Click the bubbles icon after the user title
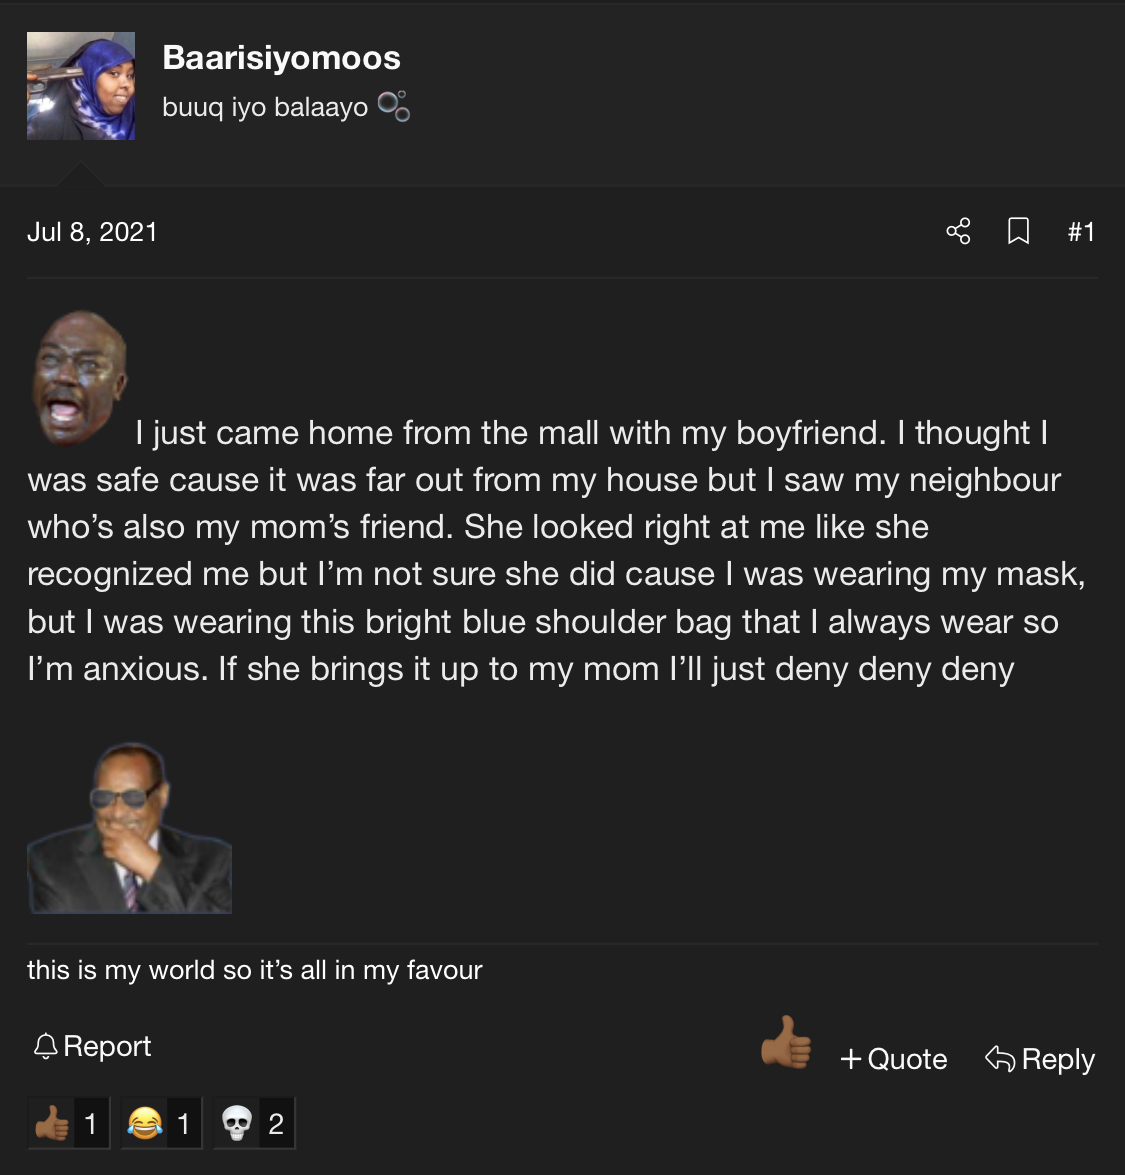Image resolution: width=1125 pixels, height=1175 pixels. coord(393,106)
